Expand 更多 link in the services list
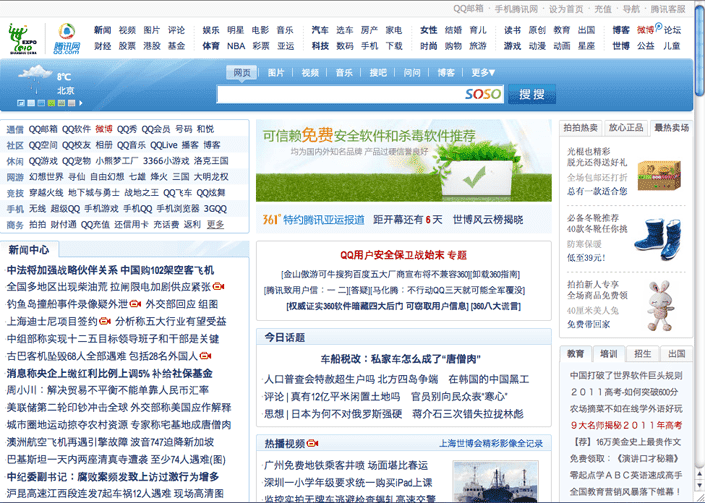The height and width of the screenshot is (503, 705). pyautogui.click(x=215, y=224)
